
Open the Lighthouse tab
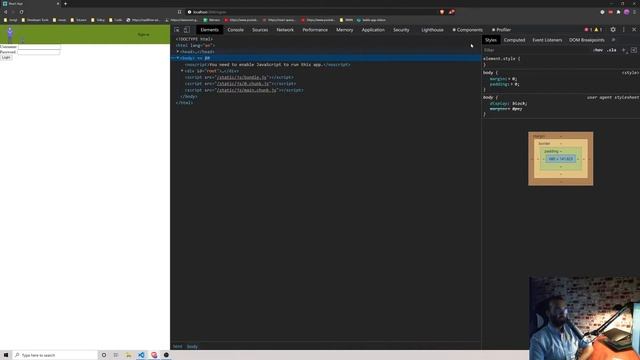pos(432,30)
